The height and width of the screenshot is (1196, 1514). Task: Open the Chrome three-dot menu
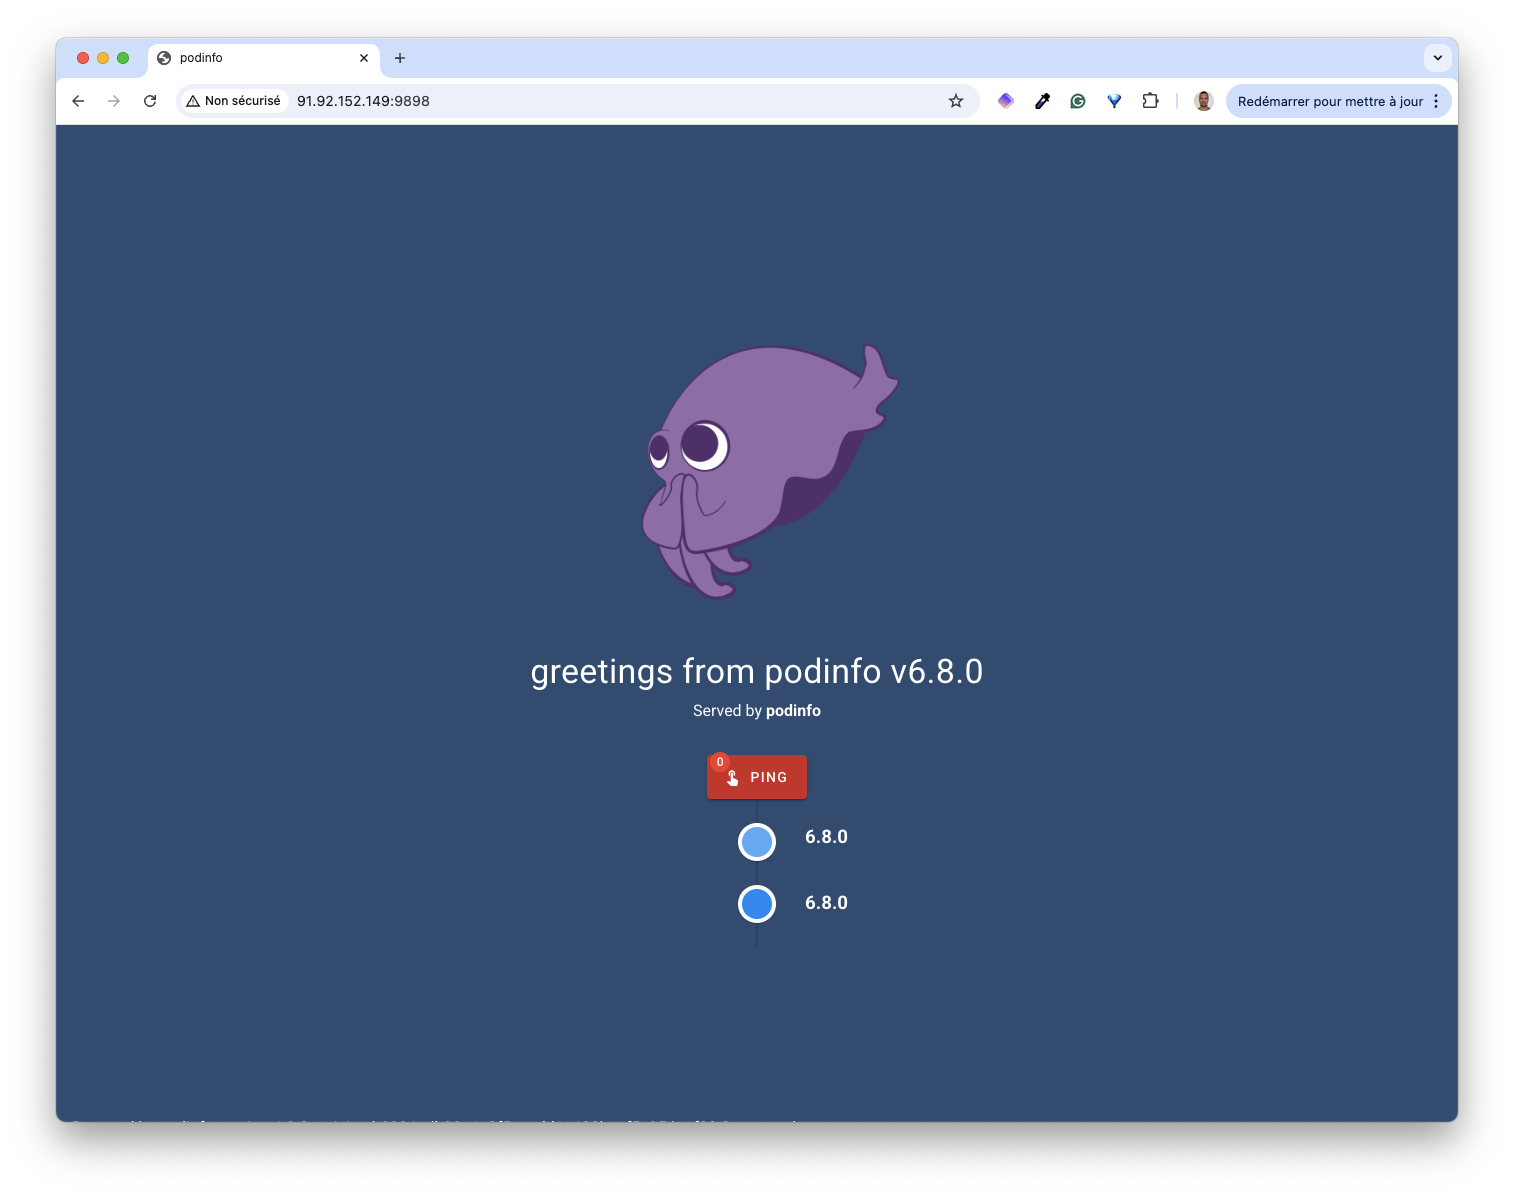[1436, 101]
